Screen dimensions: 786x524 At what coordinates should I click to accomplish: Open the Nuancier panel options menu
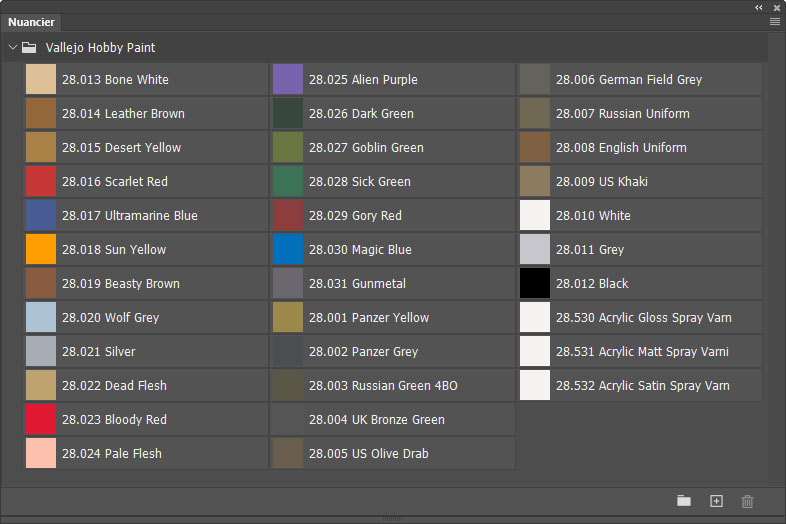coord(775,21)
